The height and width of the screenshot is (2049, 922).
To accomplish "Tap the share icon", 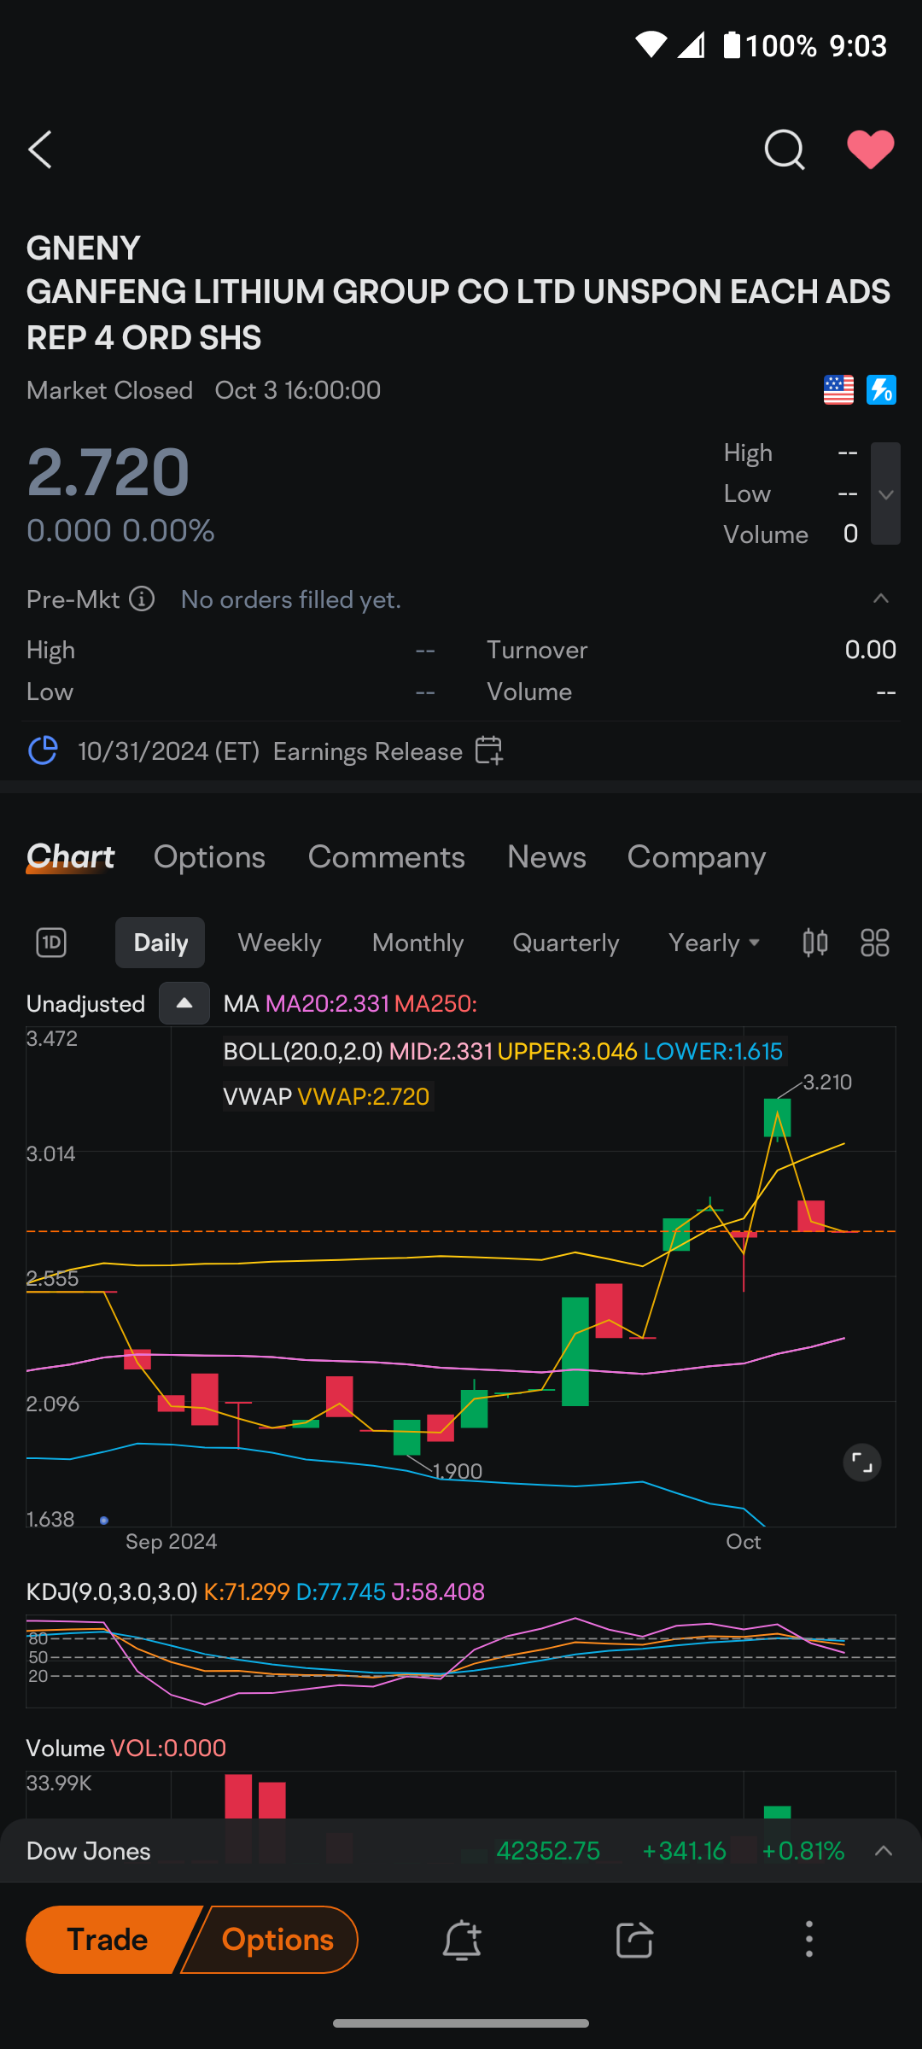I will (x=635, y=1940).
